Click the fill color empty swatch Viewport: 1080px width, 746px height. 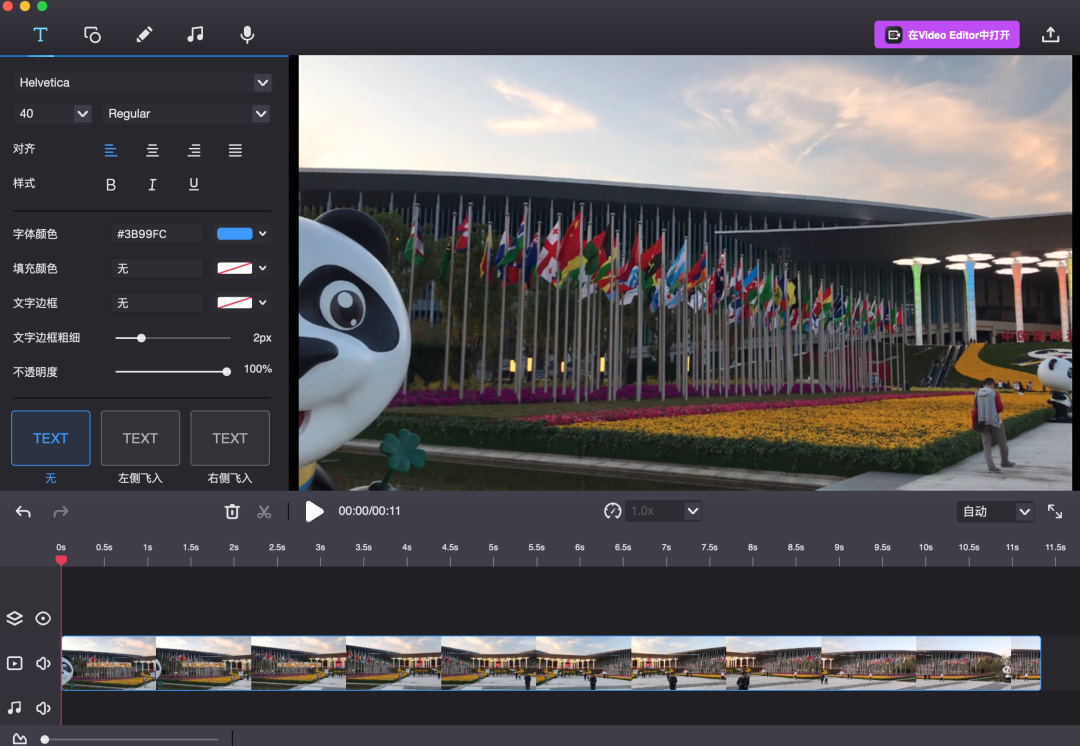tap(235, 269)
